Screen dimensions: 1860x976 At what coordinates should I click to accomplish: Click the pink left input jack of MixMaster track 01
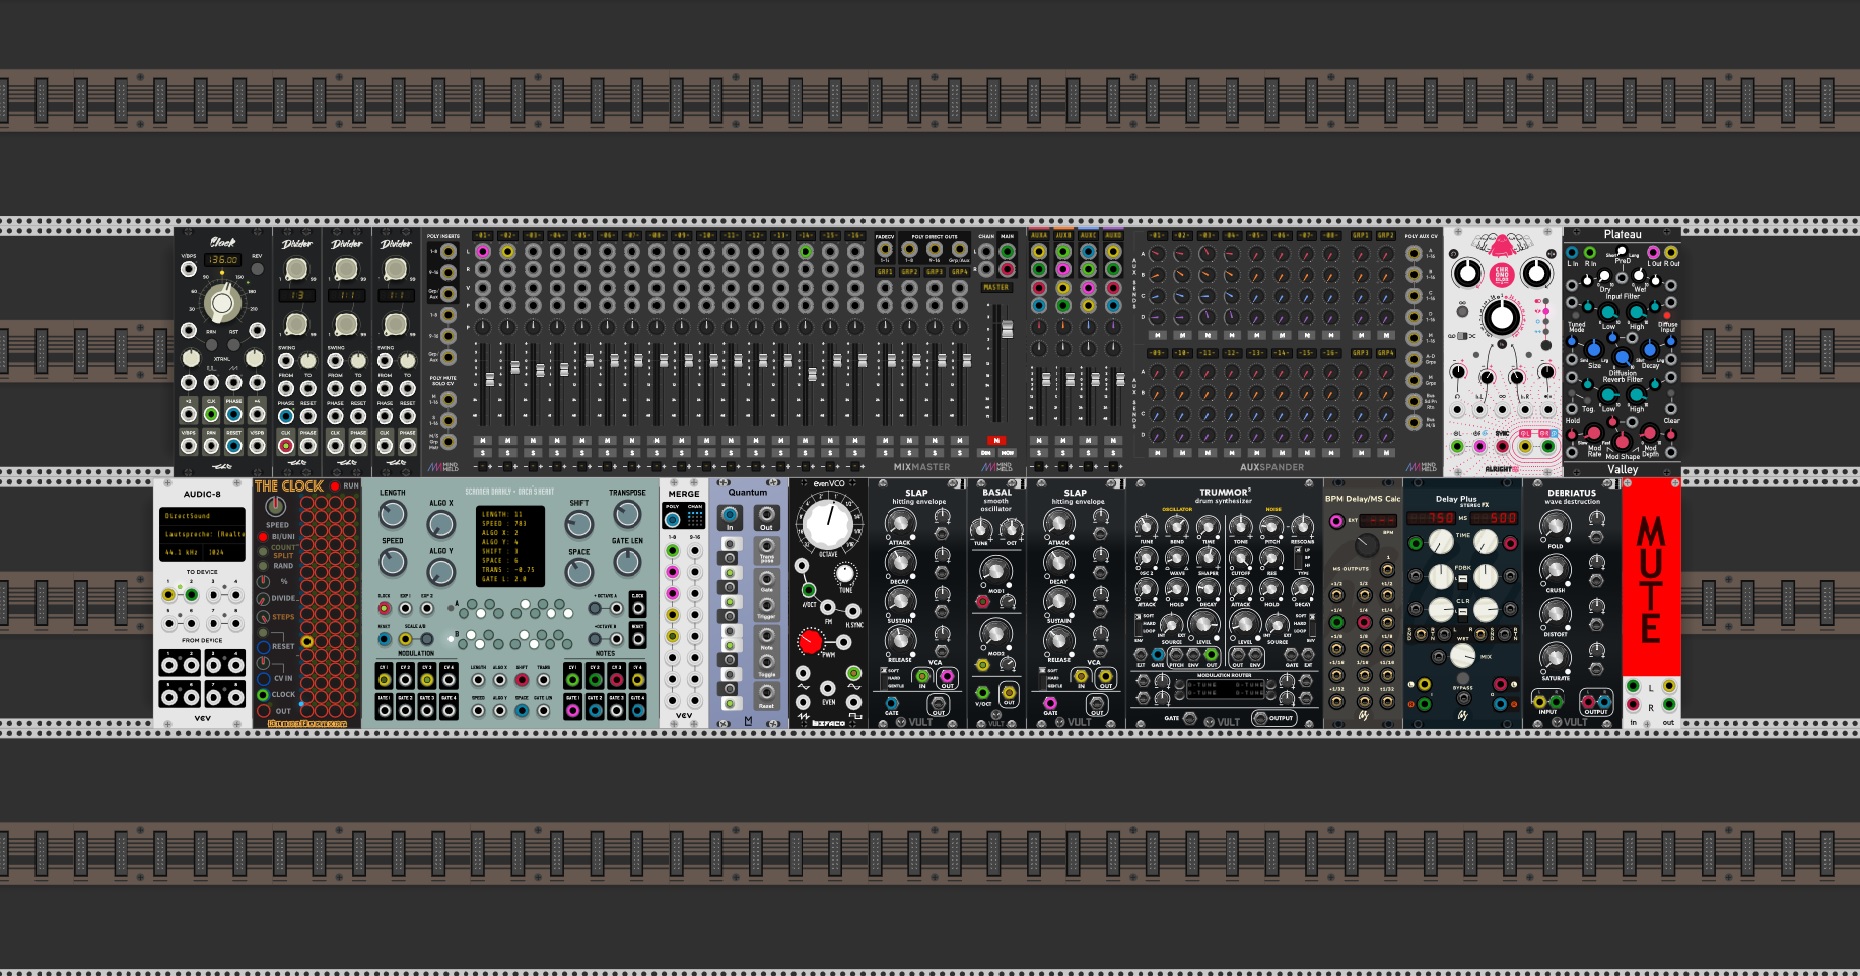483,252
